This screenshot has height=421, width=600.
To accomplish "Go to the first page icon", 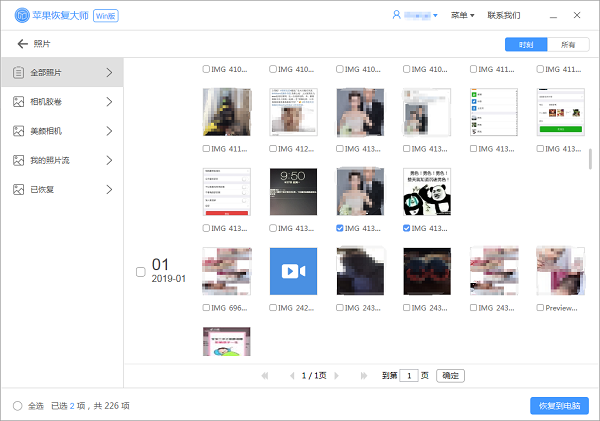I will pos(265,375).
